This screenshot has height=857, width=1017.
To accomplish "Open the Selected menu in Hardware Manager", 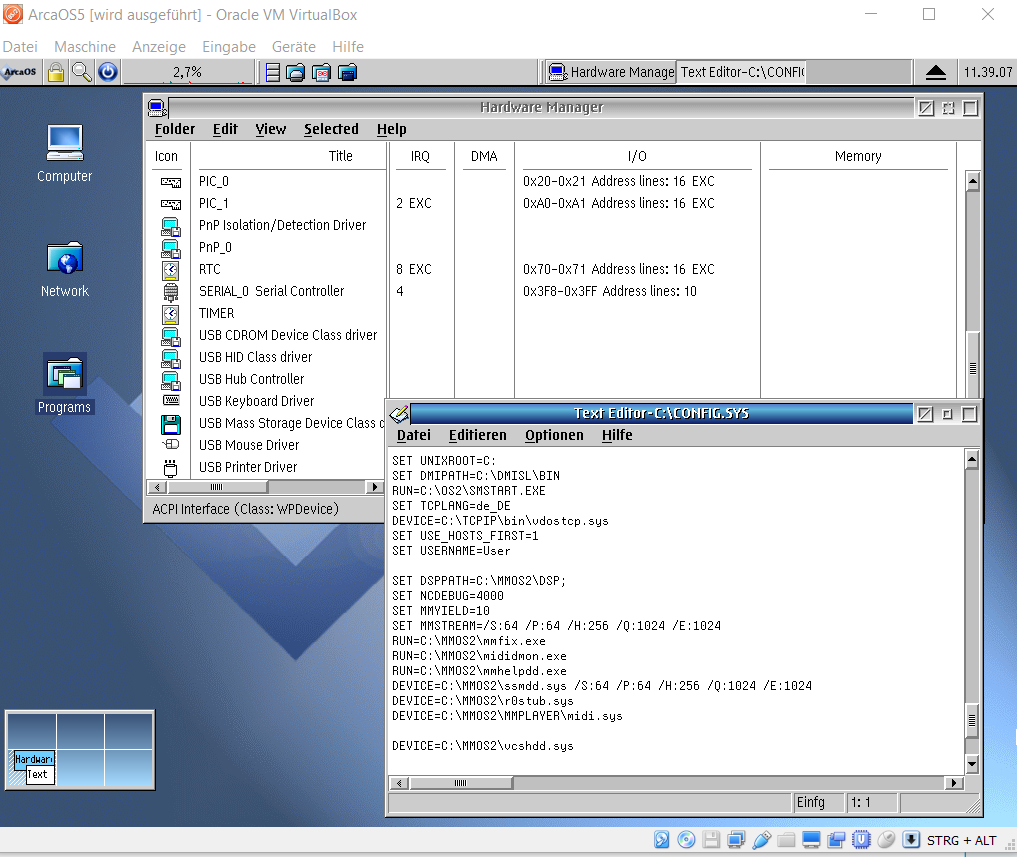I will coord(331,129).
